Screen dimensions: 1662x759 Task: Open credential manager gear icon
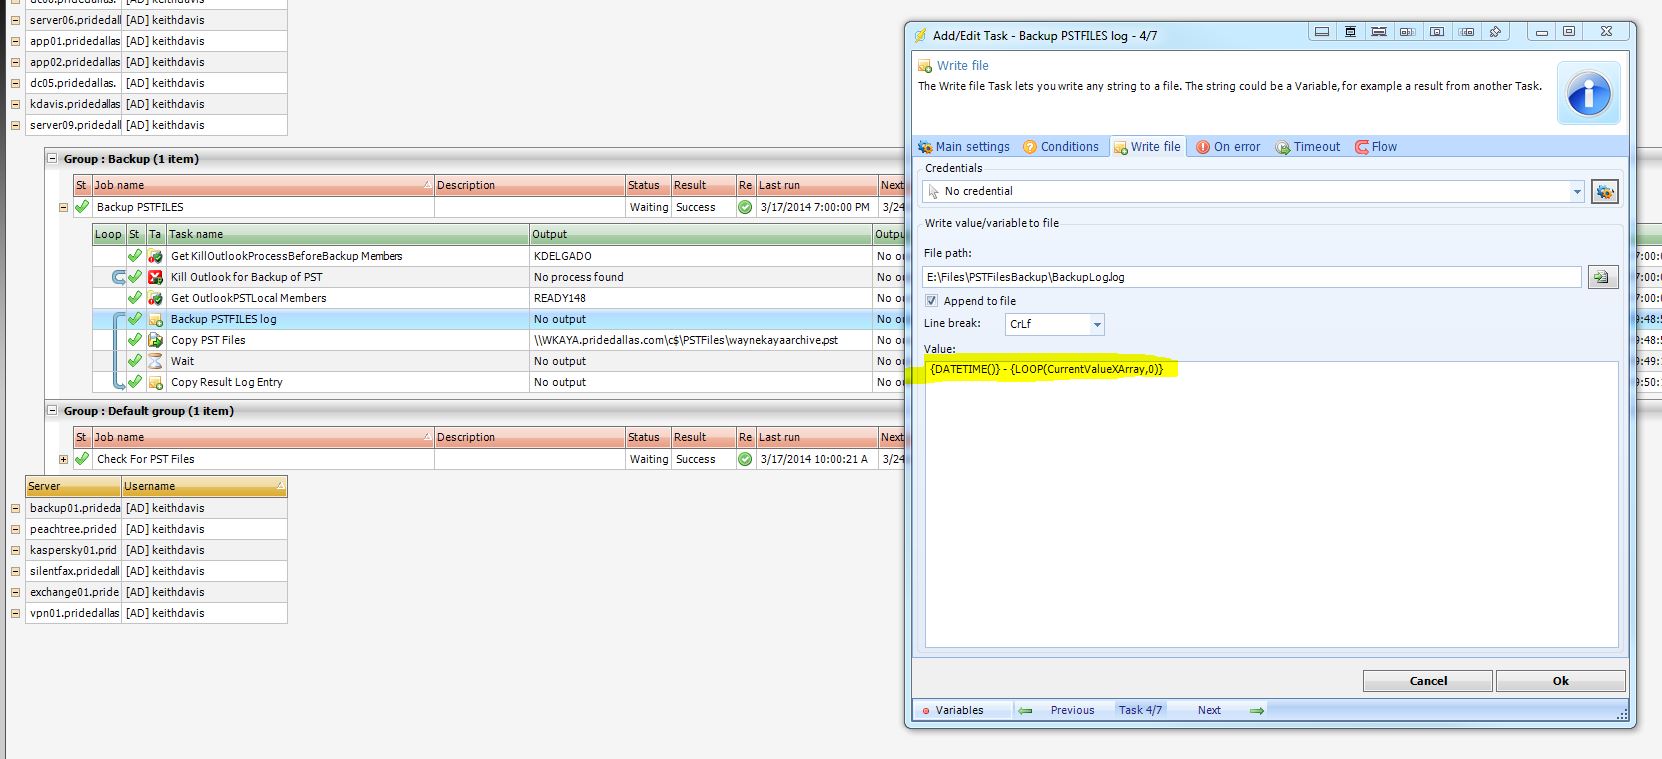pyautogui.click(x=1604, y=192)
